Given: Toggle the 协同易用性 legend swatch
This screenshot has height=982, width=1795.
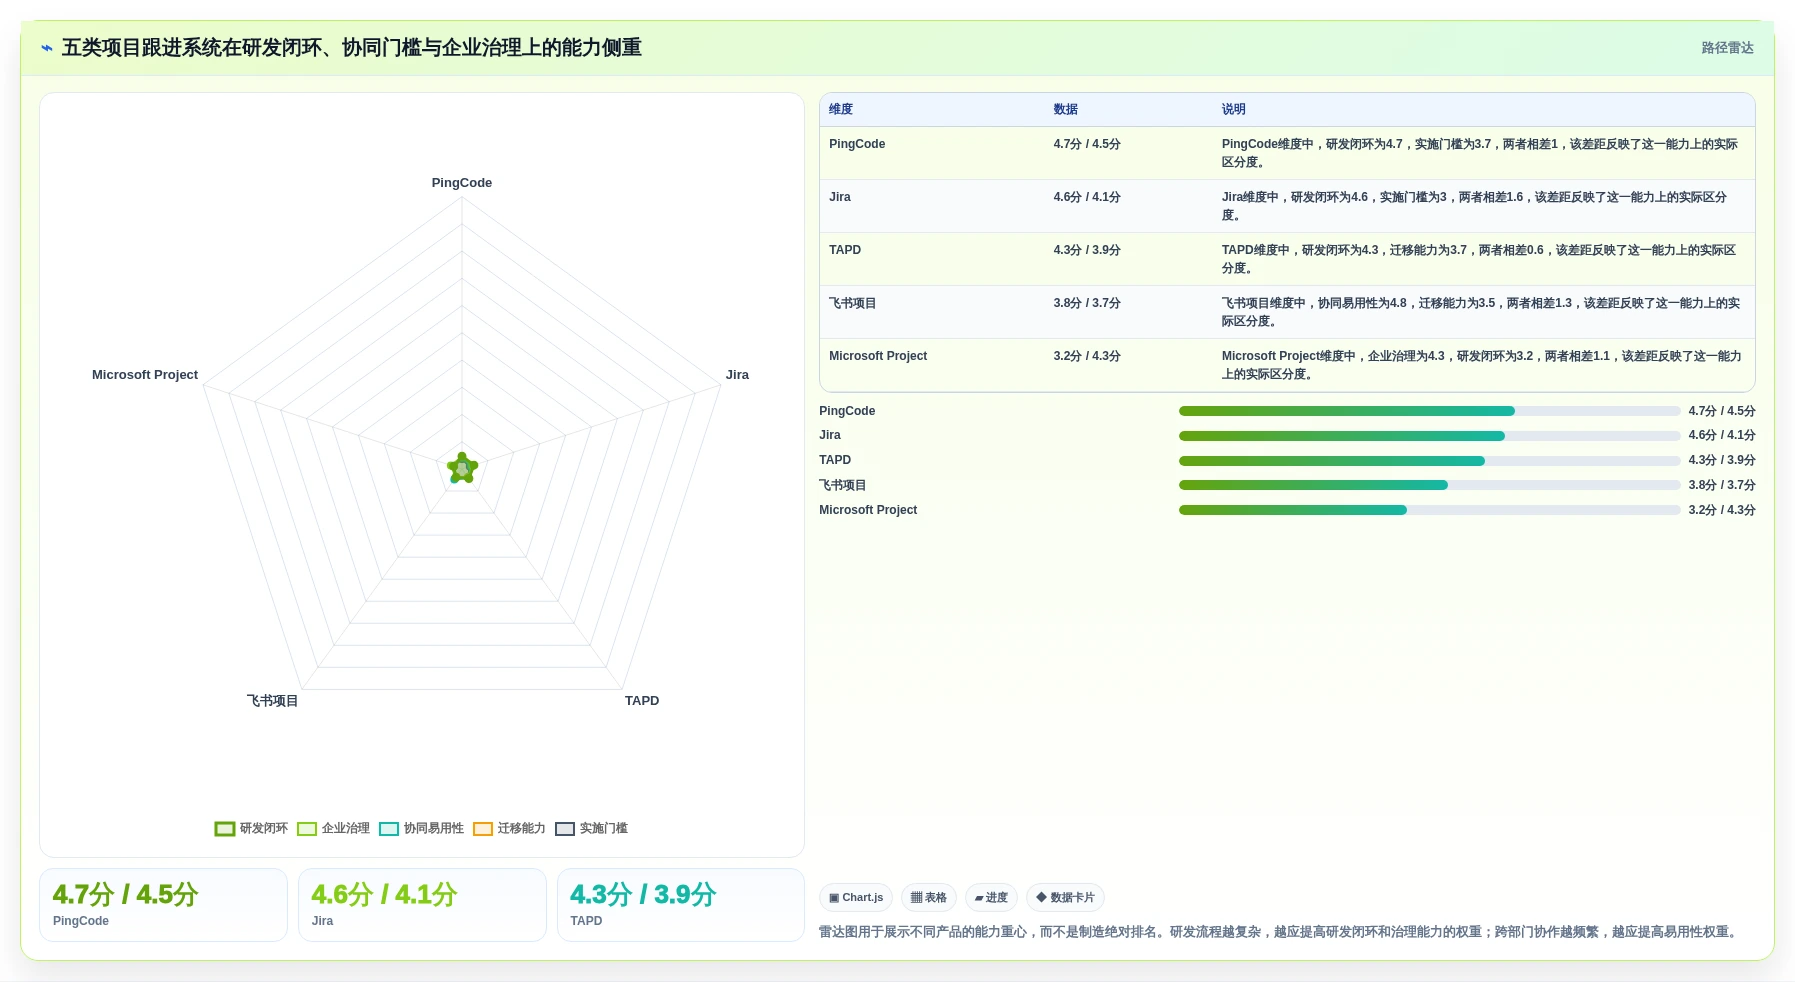Looking at the screenshot, I should click(389, 829).
